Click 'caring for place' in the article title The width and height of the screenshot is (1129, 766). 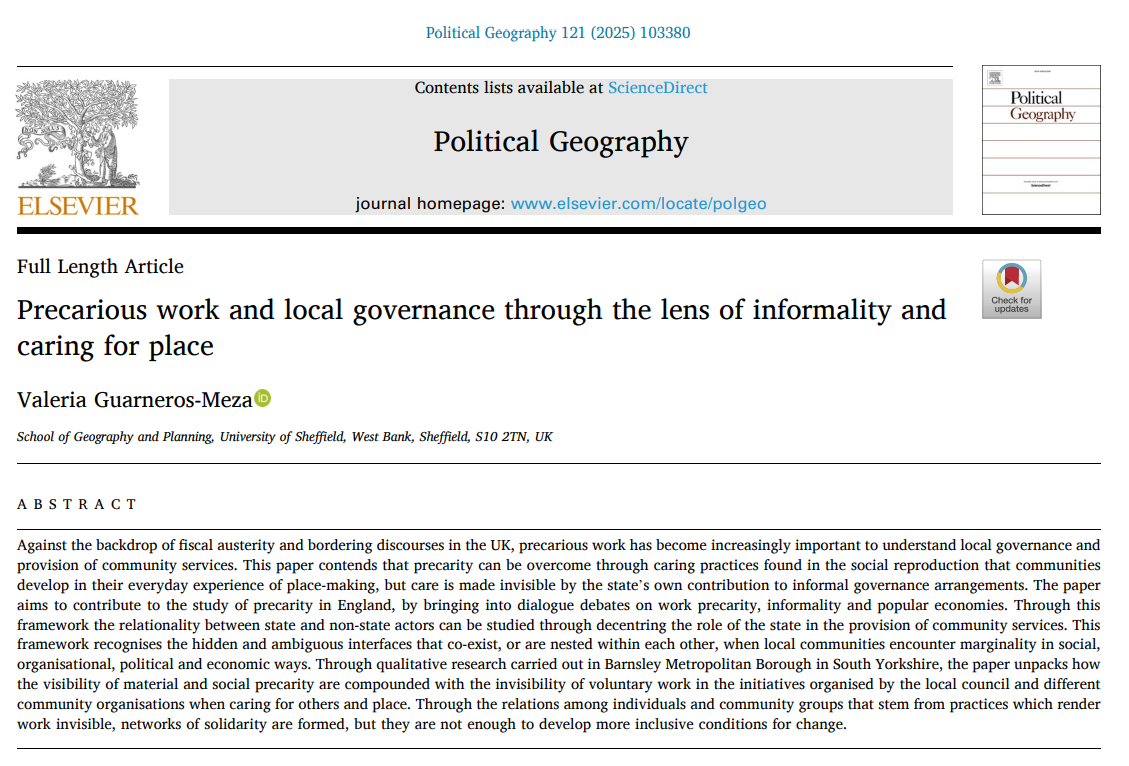click(115, 346)
